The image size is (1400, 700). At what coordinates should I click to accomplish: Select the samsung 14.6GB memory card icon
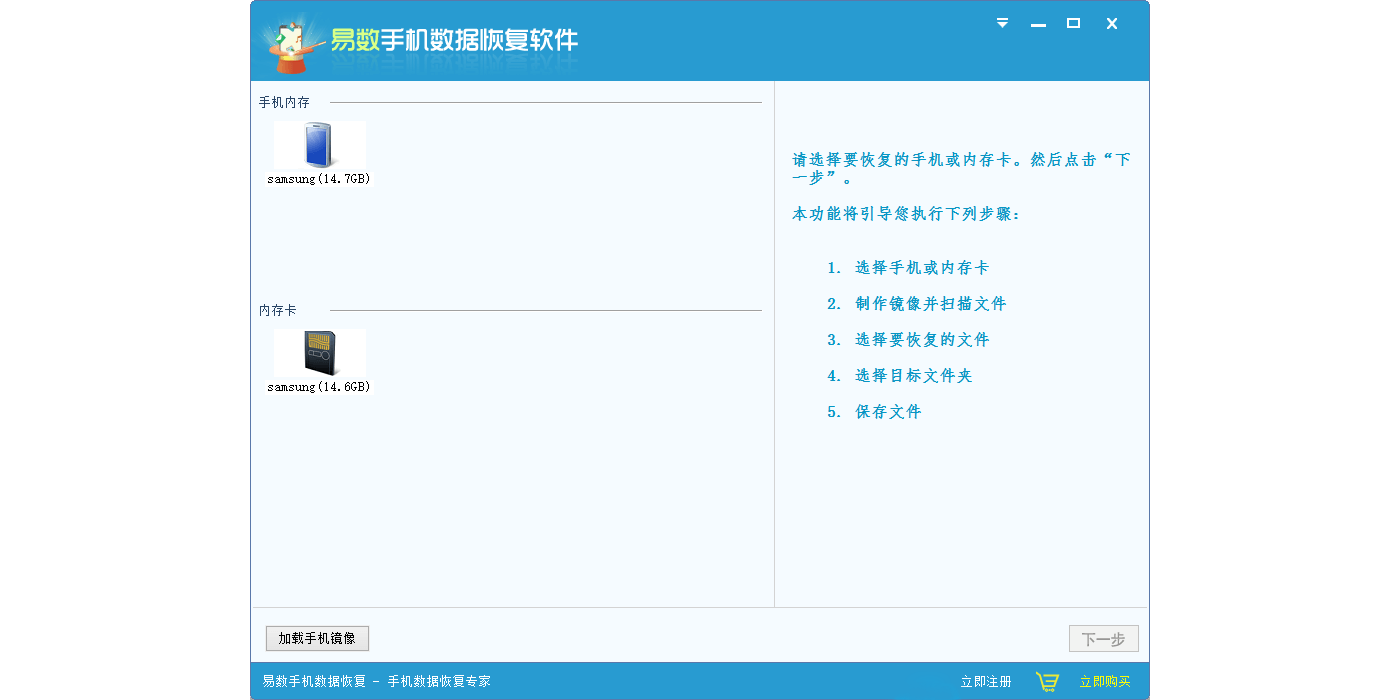tap(319, 353)
